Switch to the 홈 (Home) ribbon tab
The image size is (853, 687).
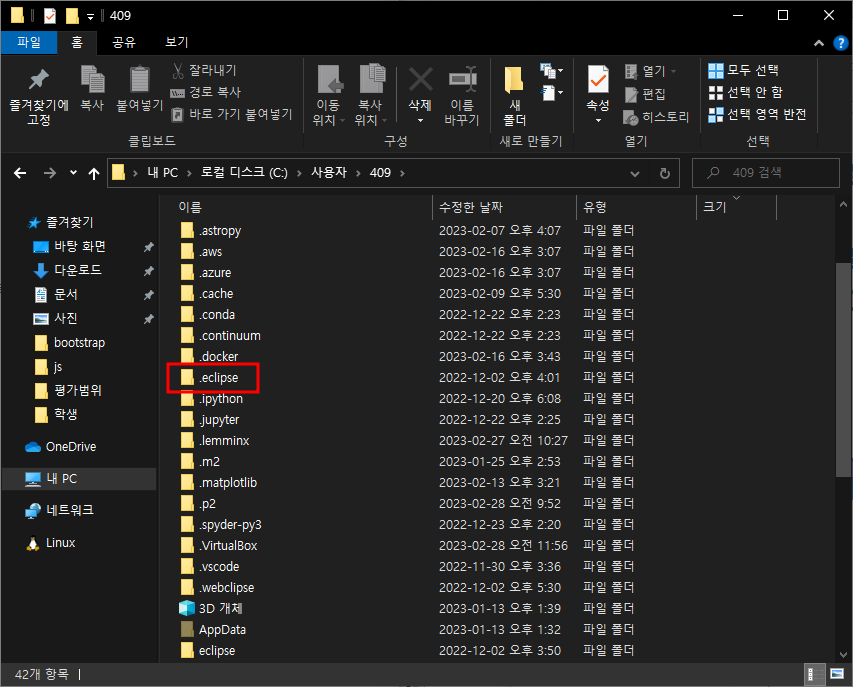tap(77, 42)
